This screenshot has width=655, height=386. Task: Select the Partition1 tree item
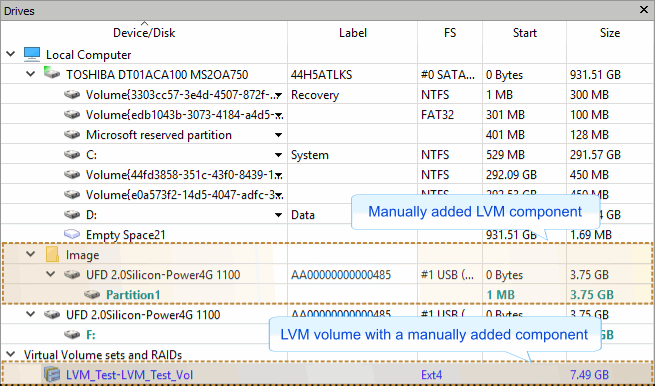tap(133, 295)
